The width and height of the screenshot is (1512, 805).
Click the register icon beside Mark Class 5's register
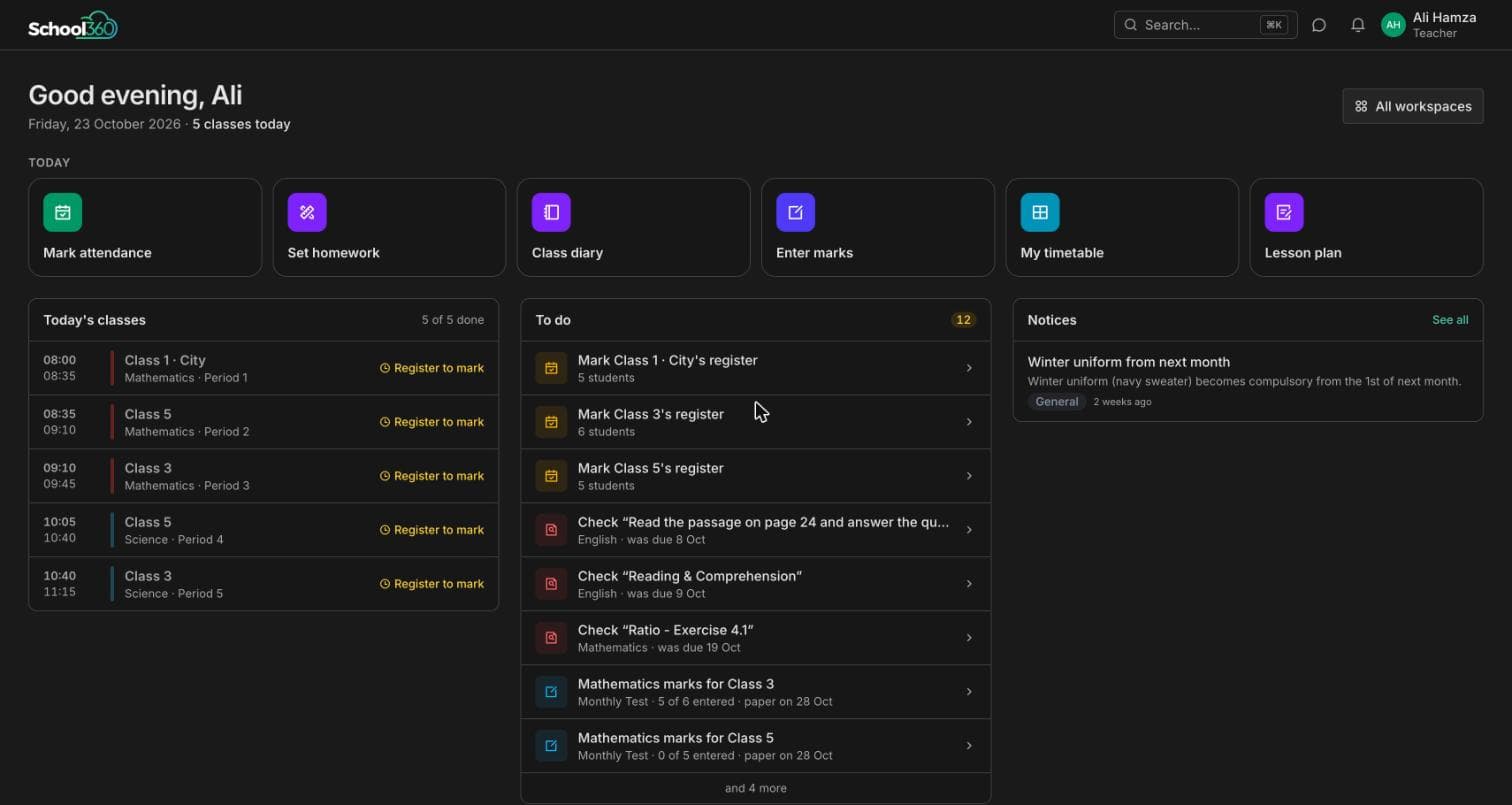click(x=551, y=476)
